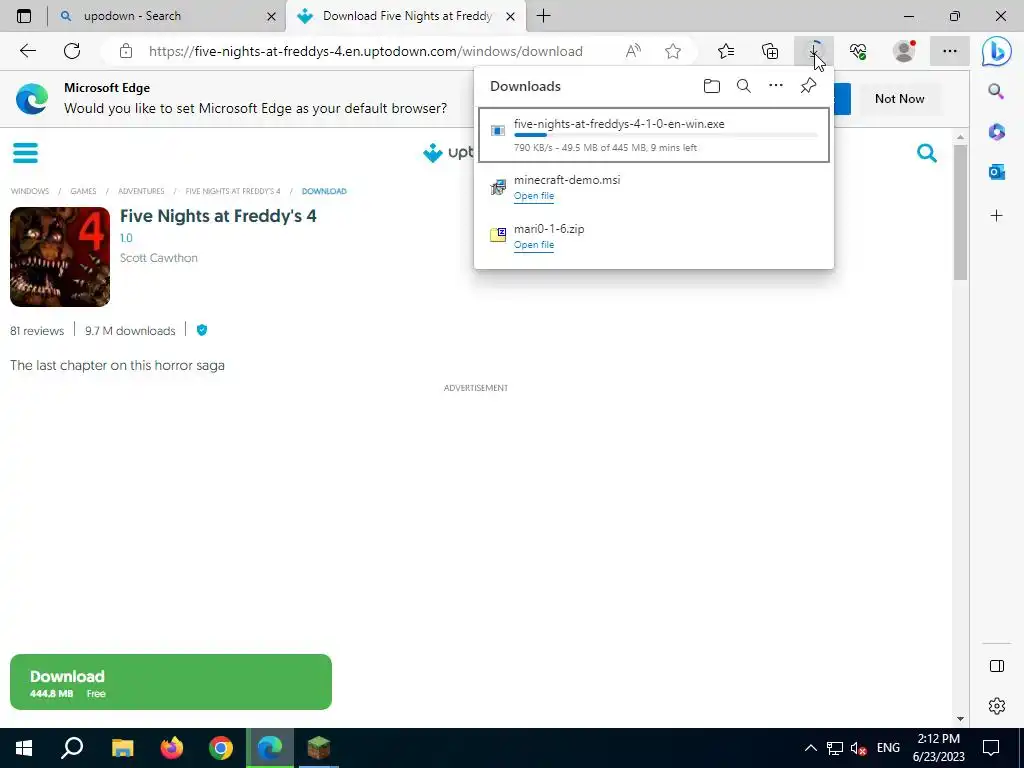Open a new browser tab
Viewport: 1024px width, 768px height.
tap(543, 16)
